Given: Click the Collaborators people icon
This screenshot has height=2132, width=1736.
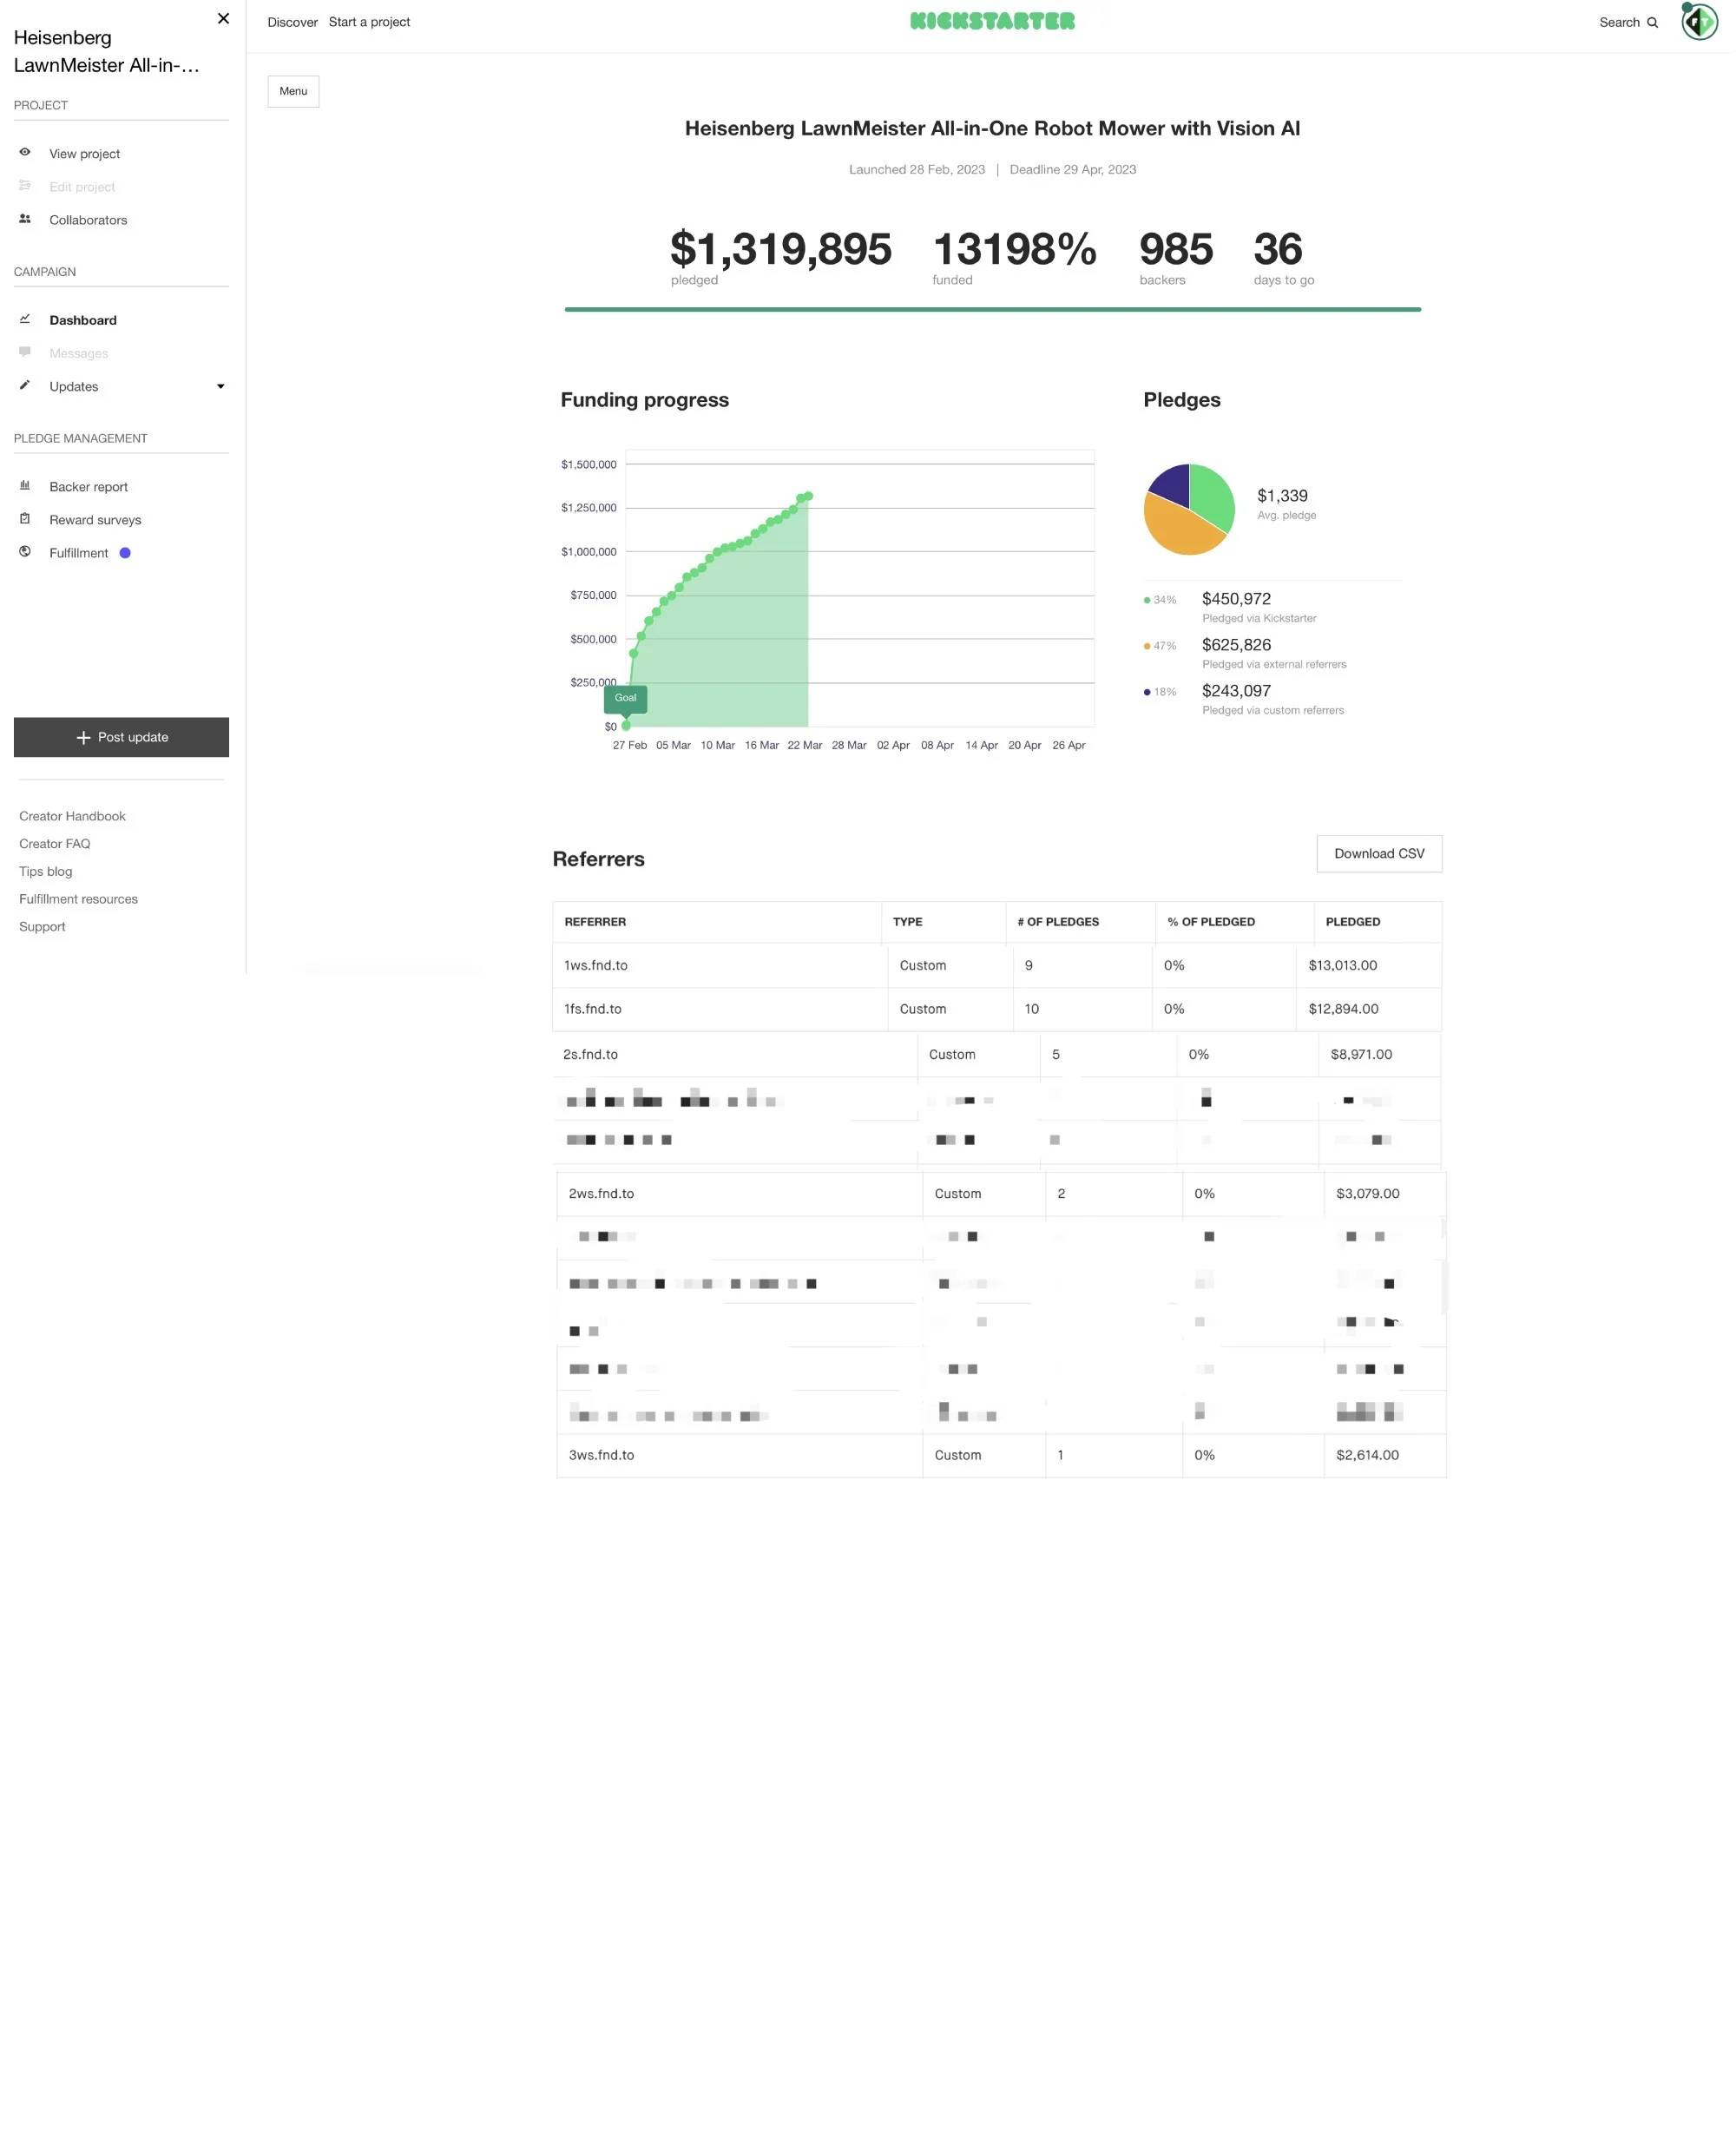Looking at the screenshot, I should coord(25,219).
